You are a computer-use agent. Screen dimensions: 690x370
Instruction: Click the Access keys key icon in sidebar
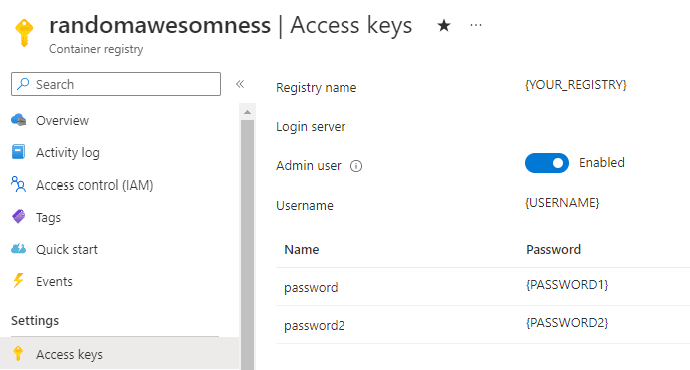[18, 354]
